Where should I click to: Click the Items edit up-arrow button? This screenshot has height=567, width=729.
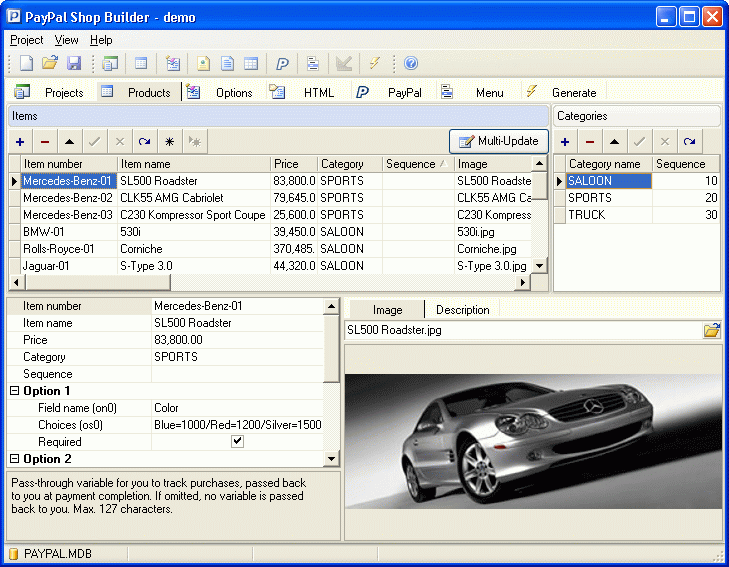point(70,142)
